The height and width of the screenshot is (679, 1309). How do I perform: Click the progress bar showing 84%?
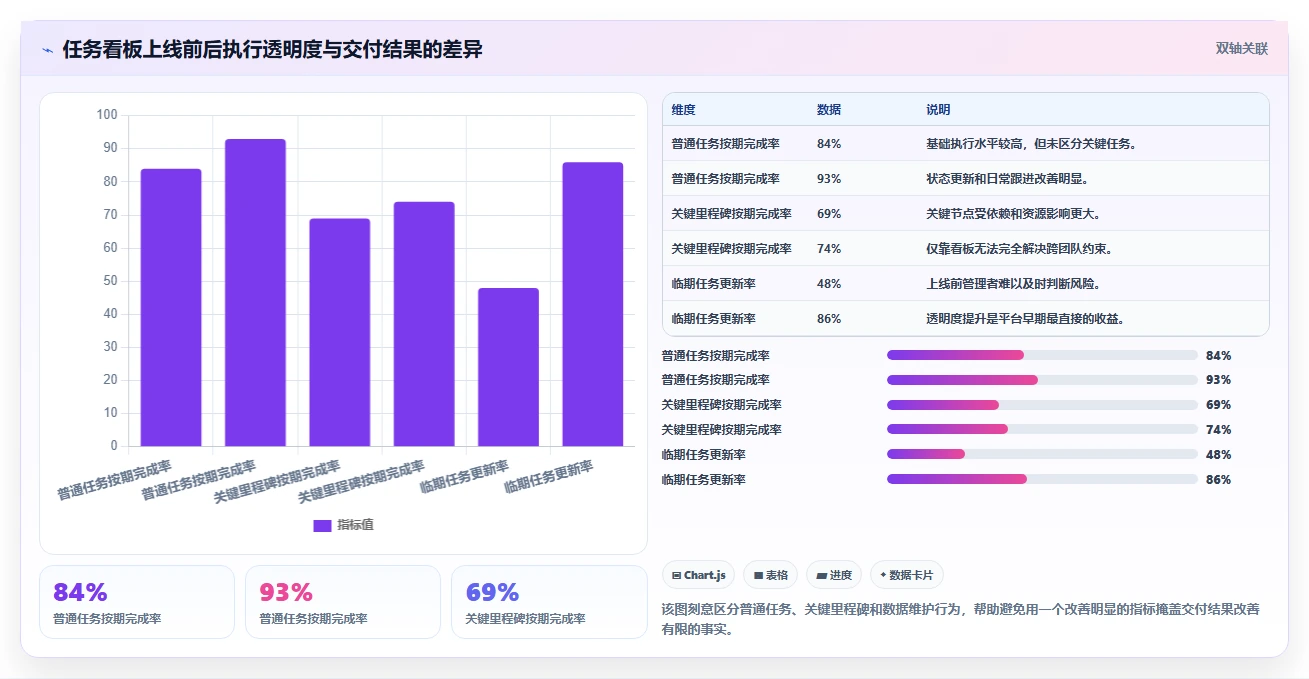click(x=1042, y=355)
